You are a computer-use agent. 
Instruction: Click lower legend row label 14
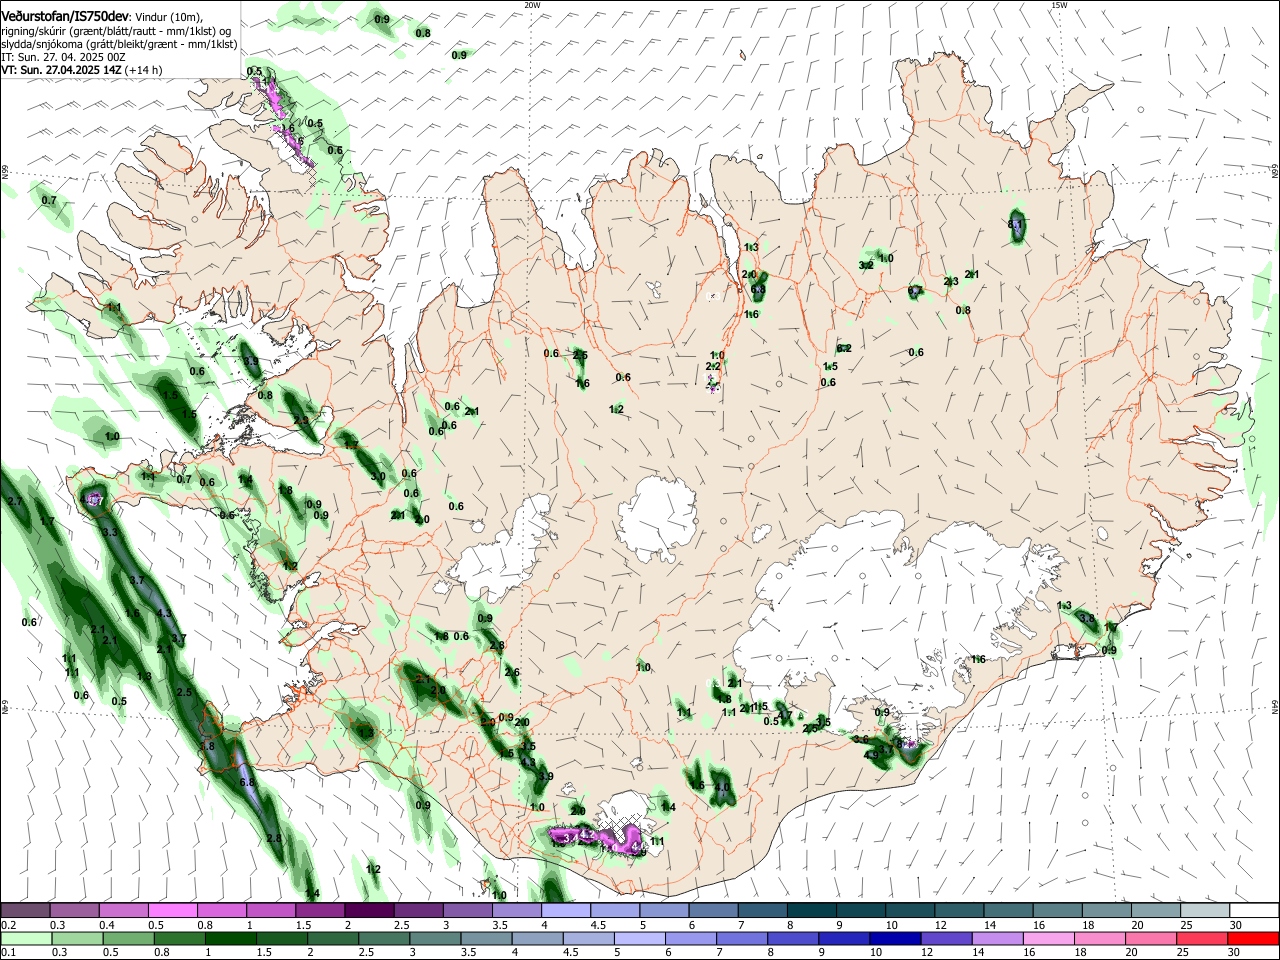click(979, 953)
